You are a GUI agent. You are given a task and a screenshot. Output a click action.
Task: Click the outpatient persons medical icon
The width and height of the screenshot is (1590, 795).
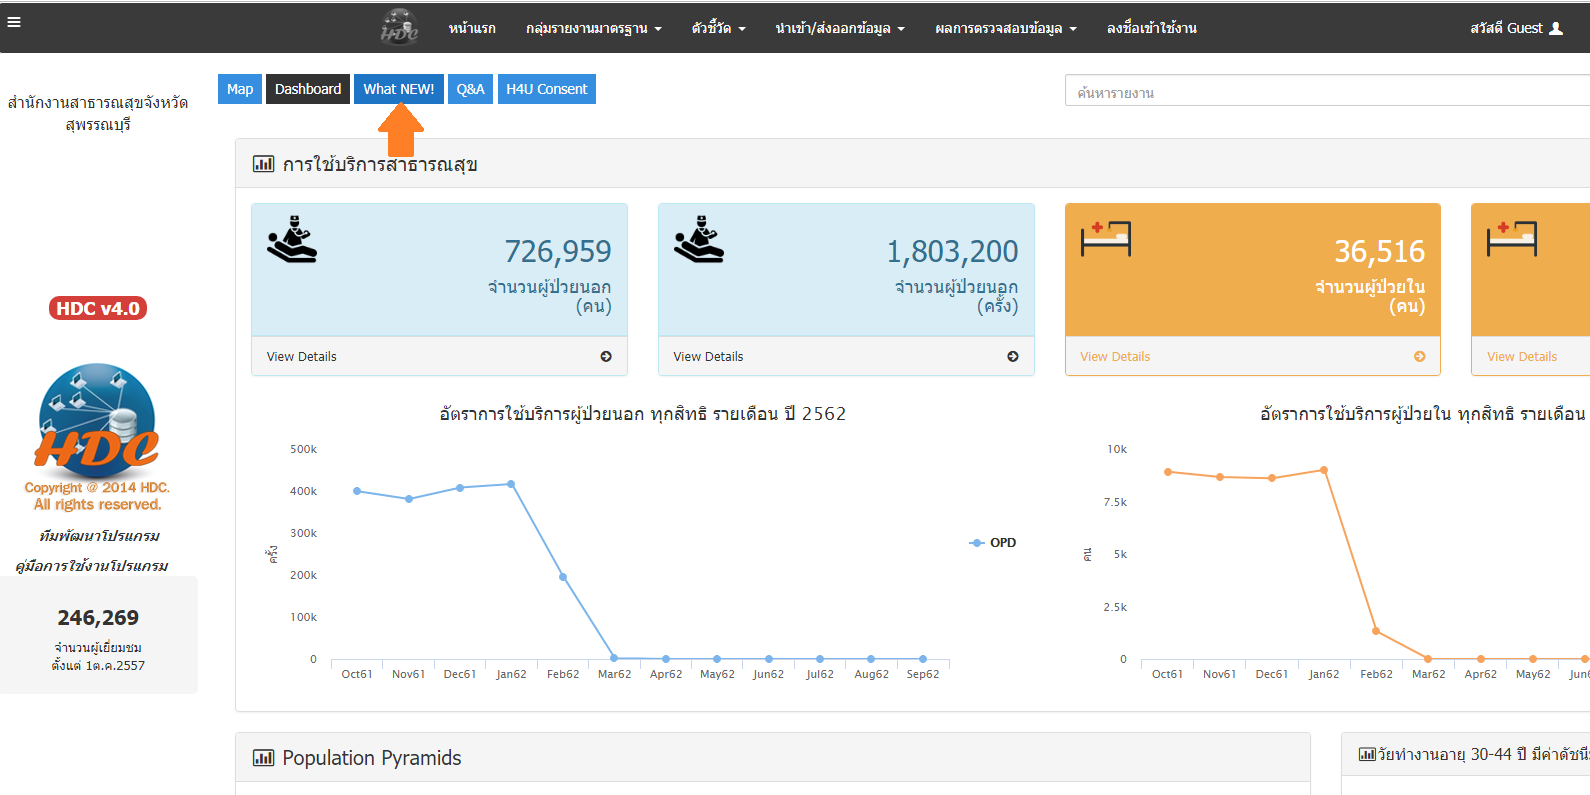[x=292, y=240]
